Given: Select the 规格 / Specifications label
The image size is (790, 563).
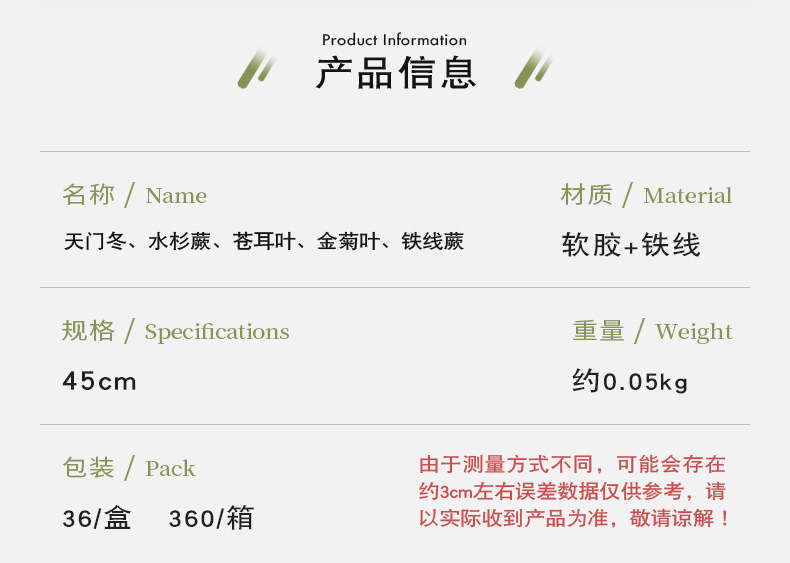Looking at the screenshot, I should click(x=175, y=331).
